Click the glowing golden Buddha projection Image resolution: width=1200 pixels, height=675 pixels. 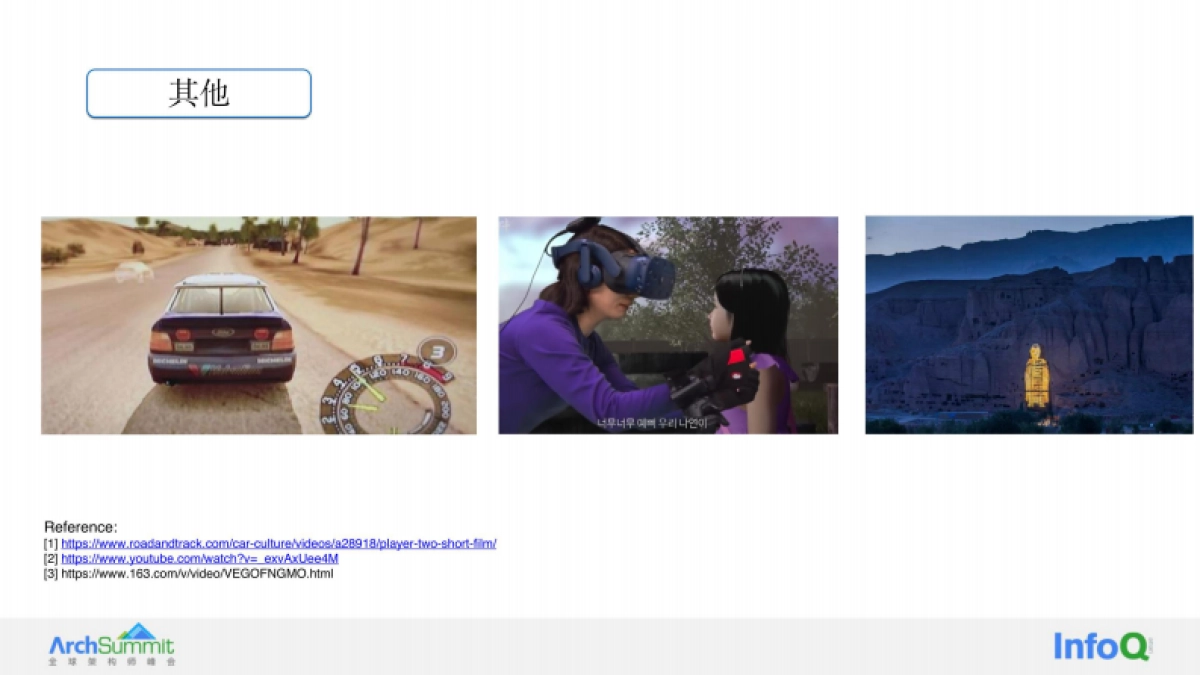click(x=1037, y=377)
